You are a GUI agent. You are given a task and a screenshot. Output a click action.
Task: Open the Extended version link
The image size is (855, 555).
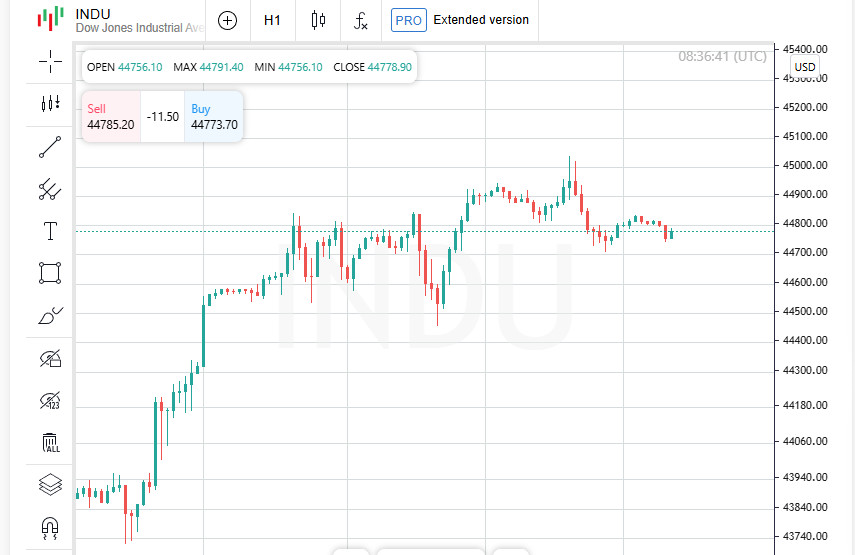[x=481, y=20]
